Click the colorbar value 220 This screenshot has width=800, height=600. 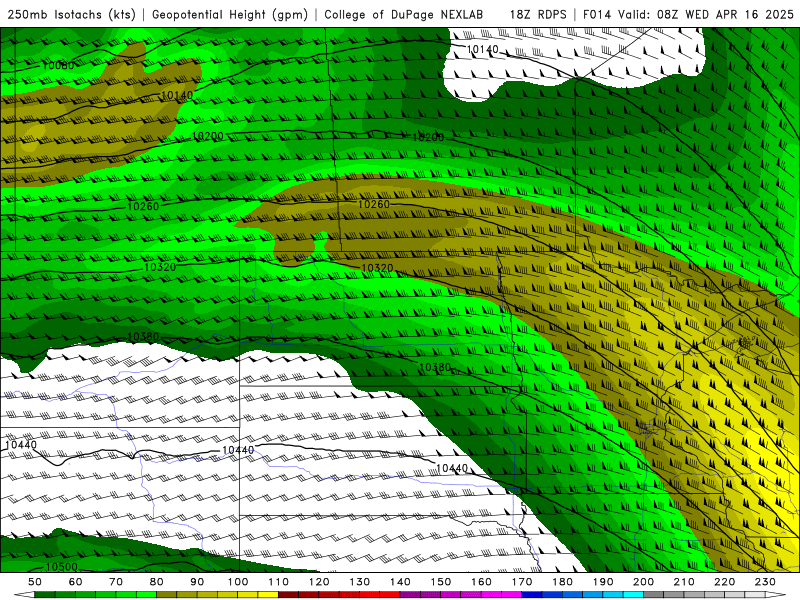[725, 582]
